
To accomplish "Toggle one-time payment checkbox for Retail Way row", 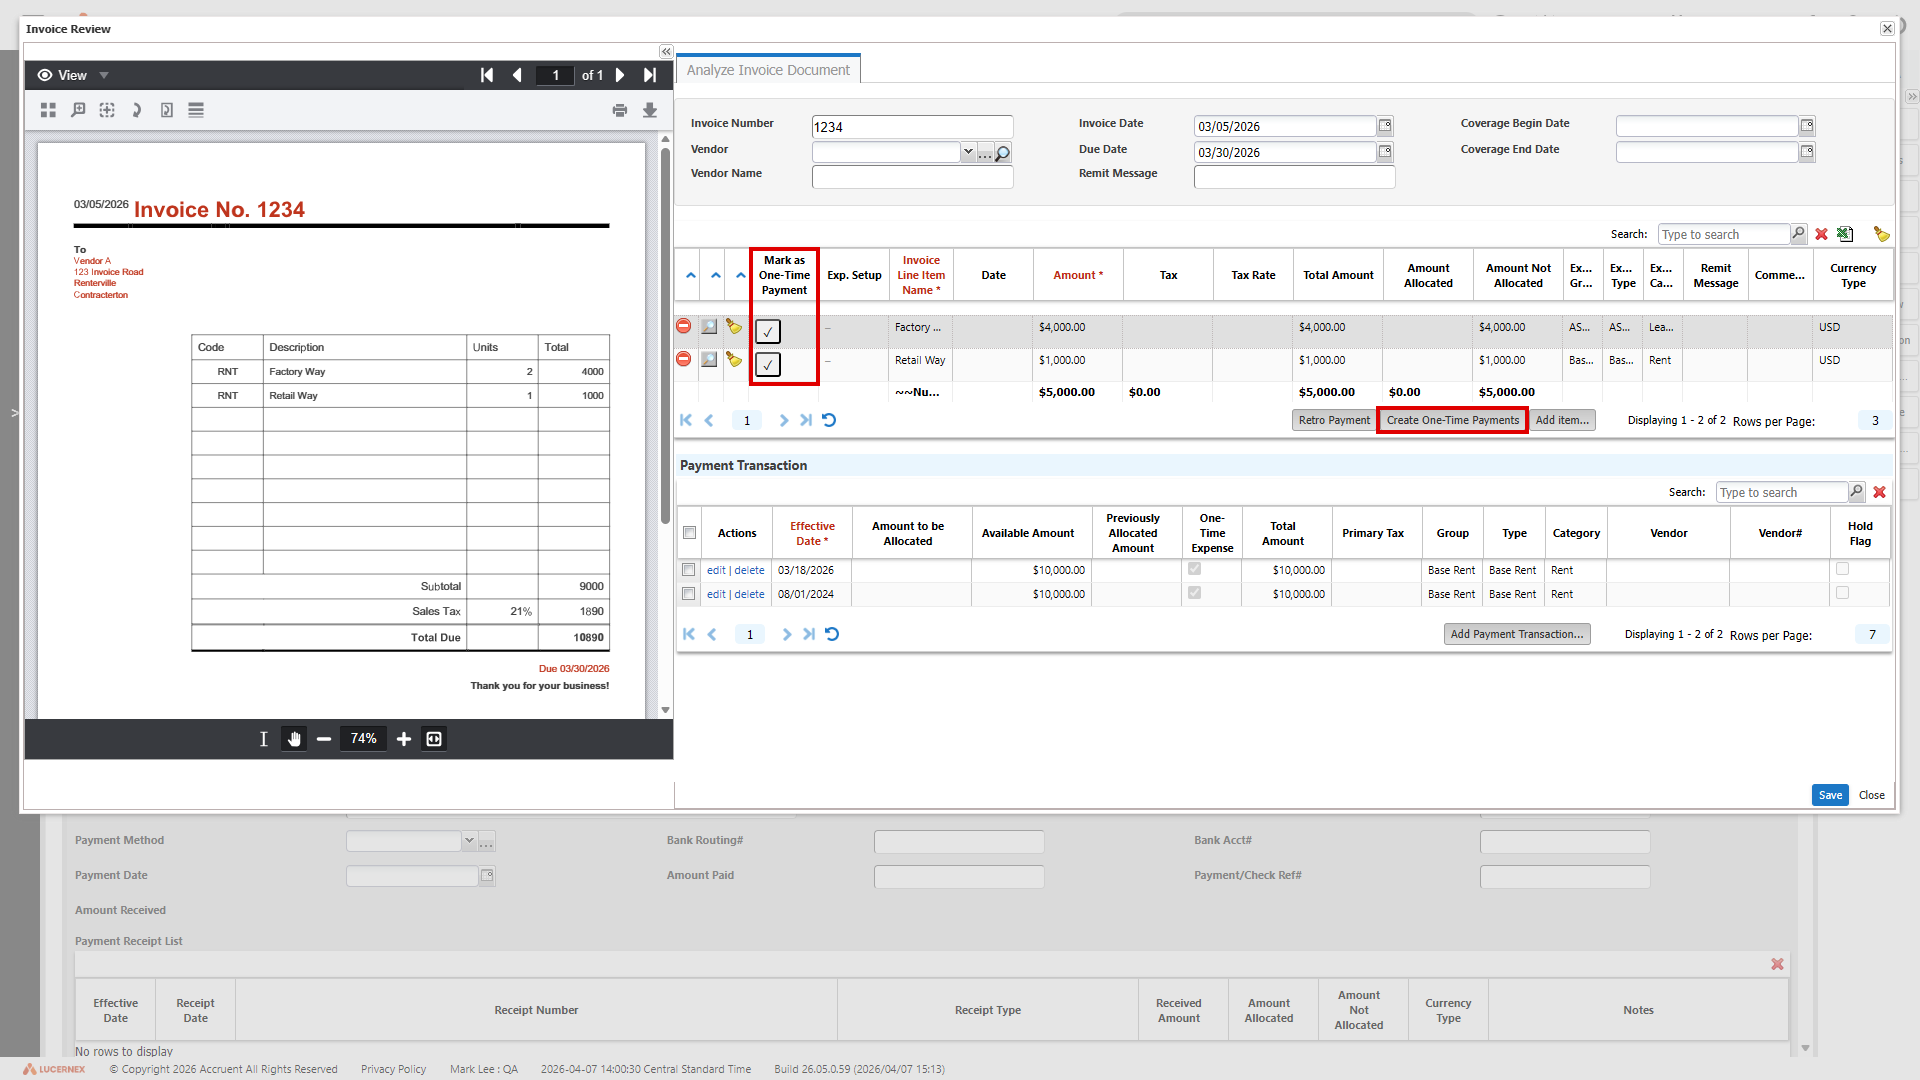I will point(768,364).
